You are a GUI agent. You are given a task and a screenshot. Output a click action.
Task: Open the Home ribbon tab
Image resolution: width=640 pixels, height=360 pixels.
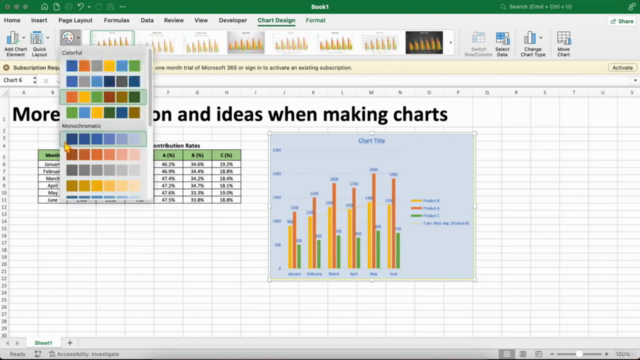(12, 20)
